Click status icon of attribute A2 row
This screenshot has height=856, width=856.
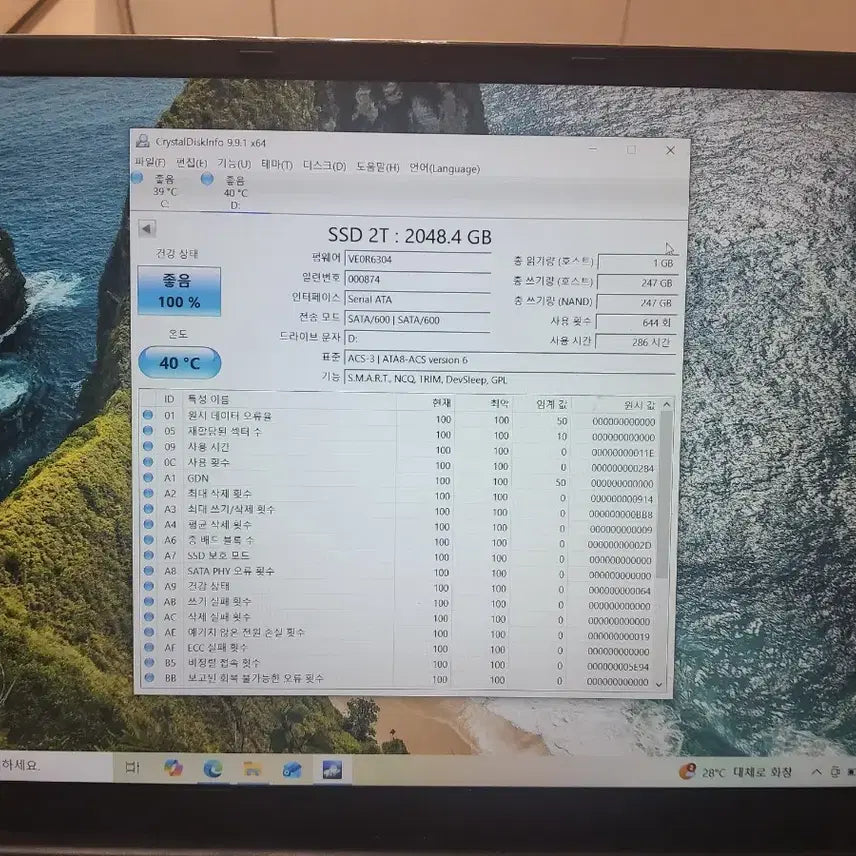(147, 492)
